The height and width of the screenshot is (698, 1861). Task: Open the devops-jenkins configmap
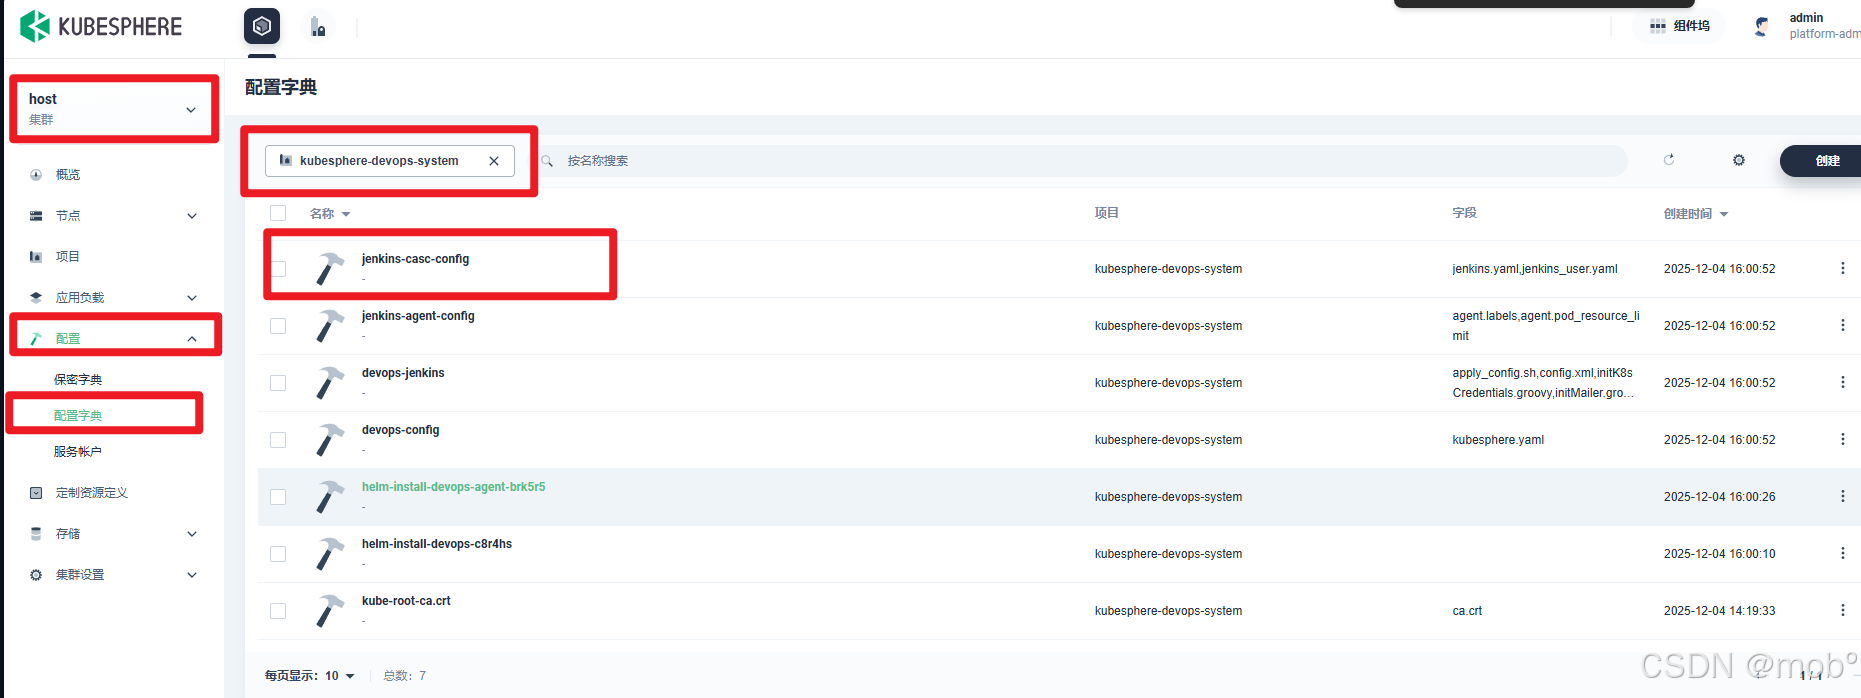pos(403,373)
